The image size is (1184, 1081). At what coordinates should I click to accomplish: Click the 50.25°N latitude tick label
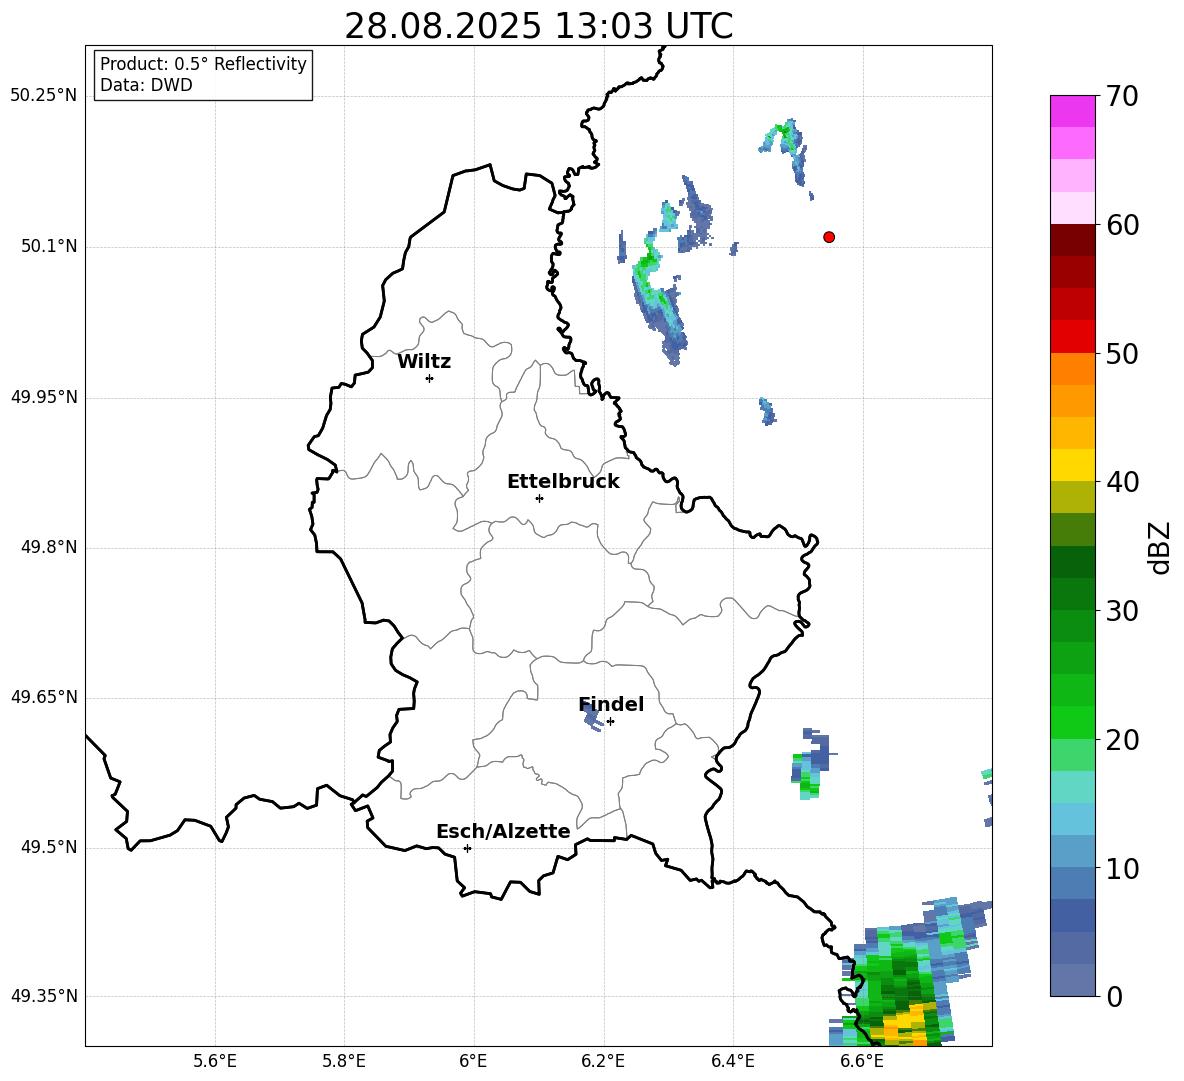[44, 96]
